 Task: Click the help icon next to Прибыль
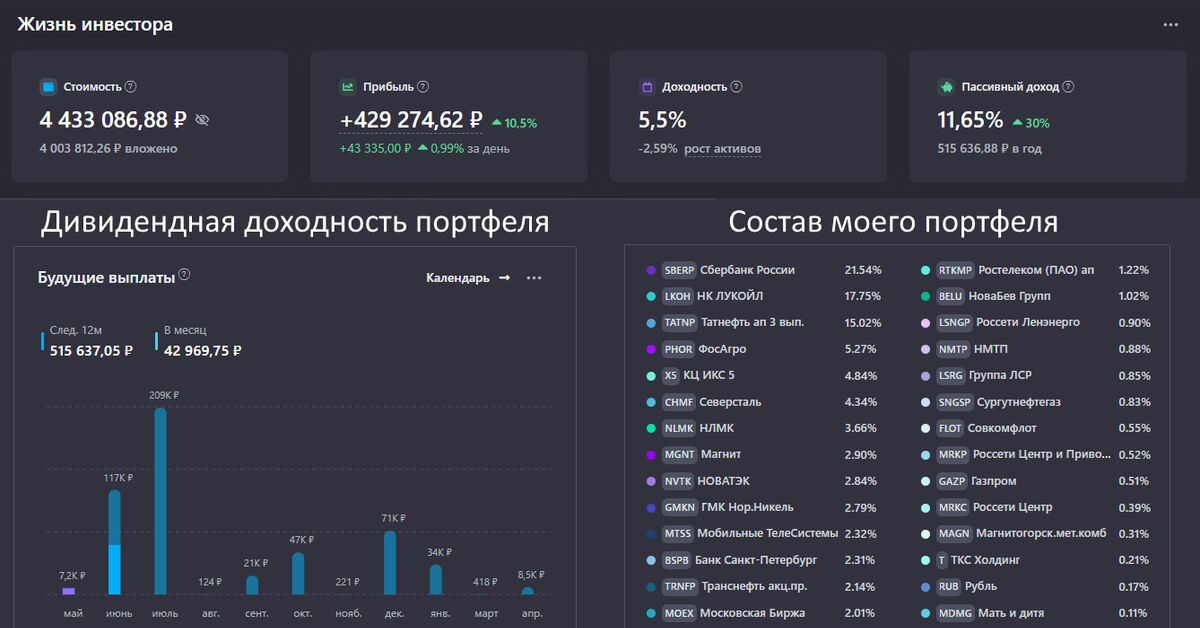[423, 87]
